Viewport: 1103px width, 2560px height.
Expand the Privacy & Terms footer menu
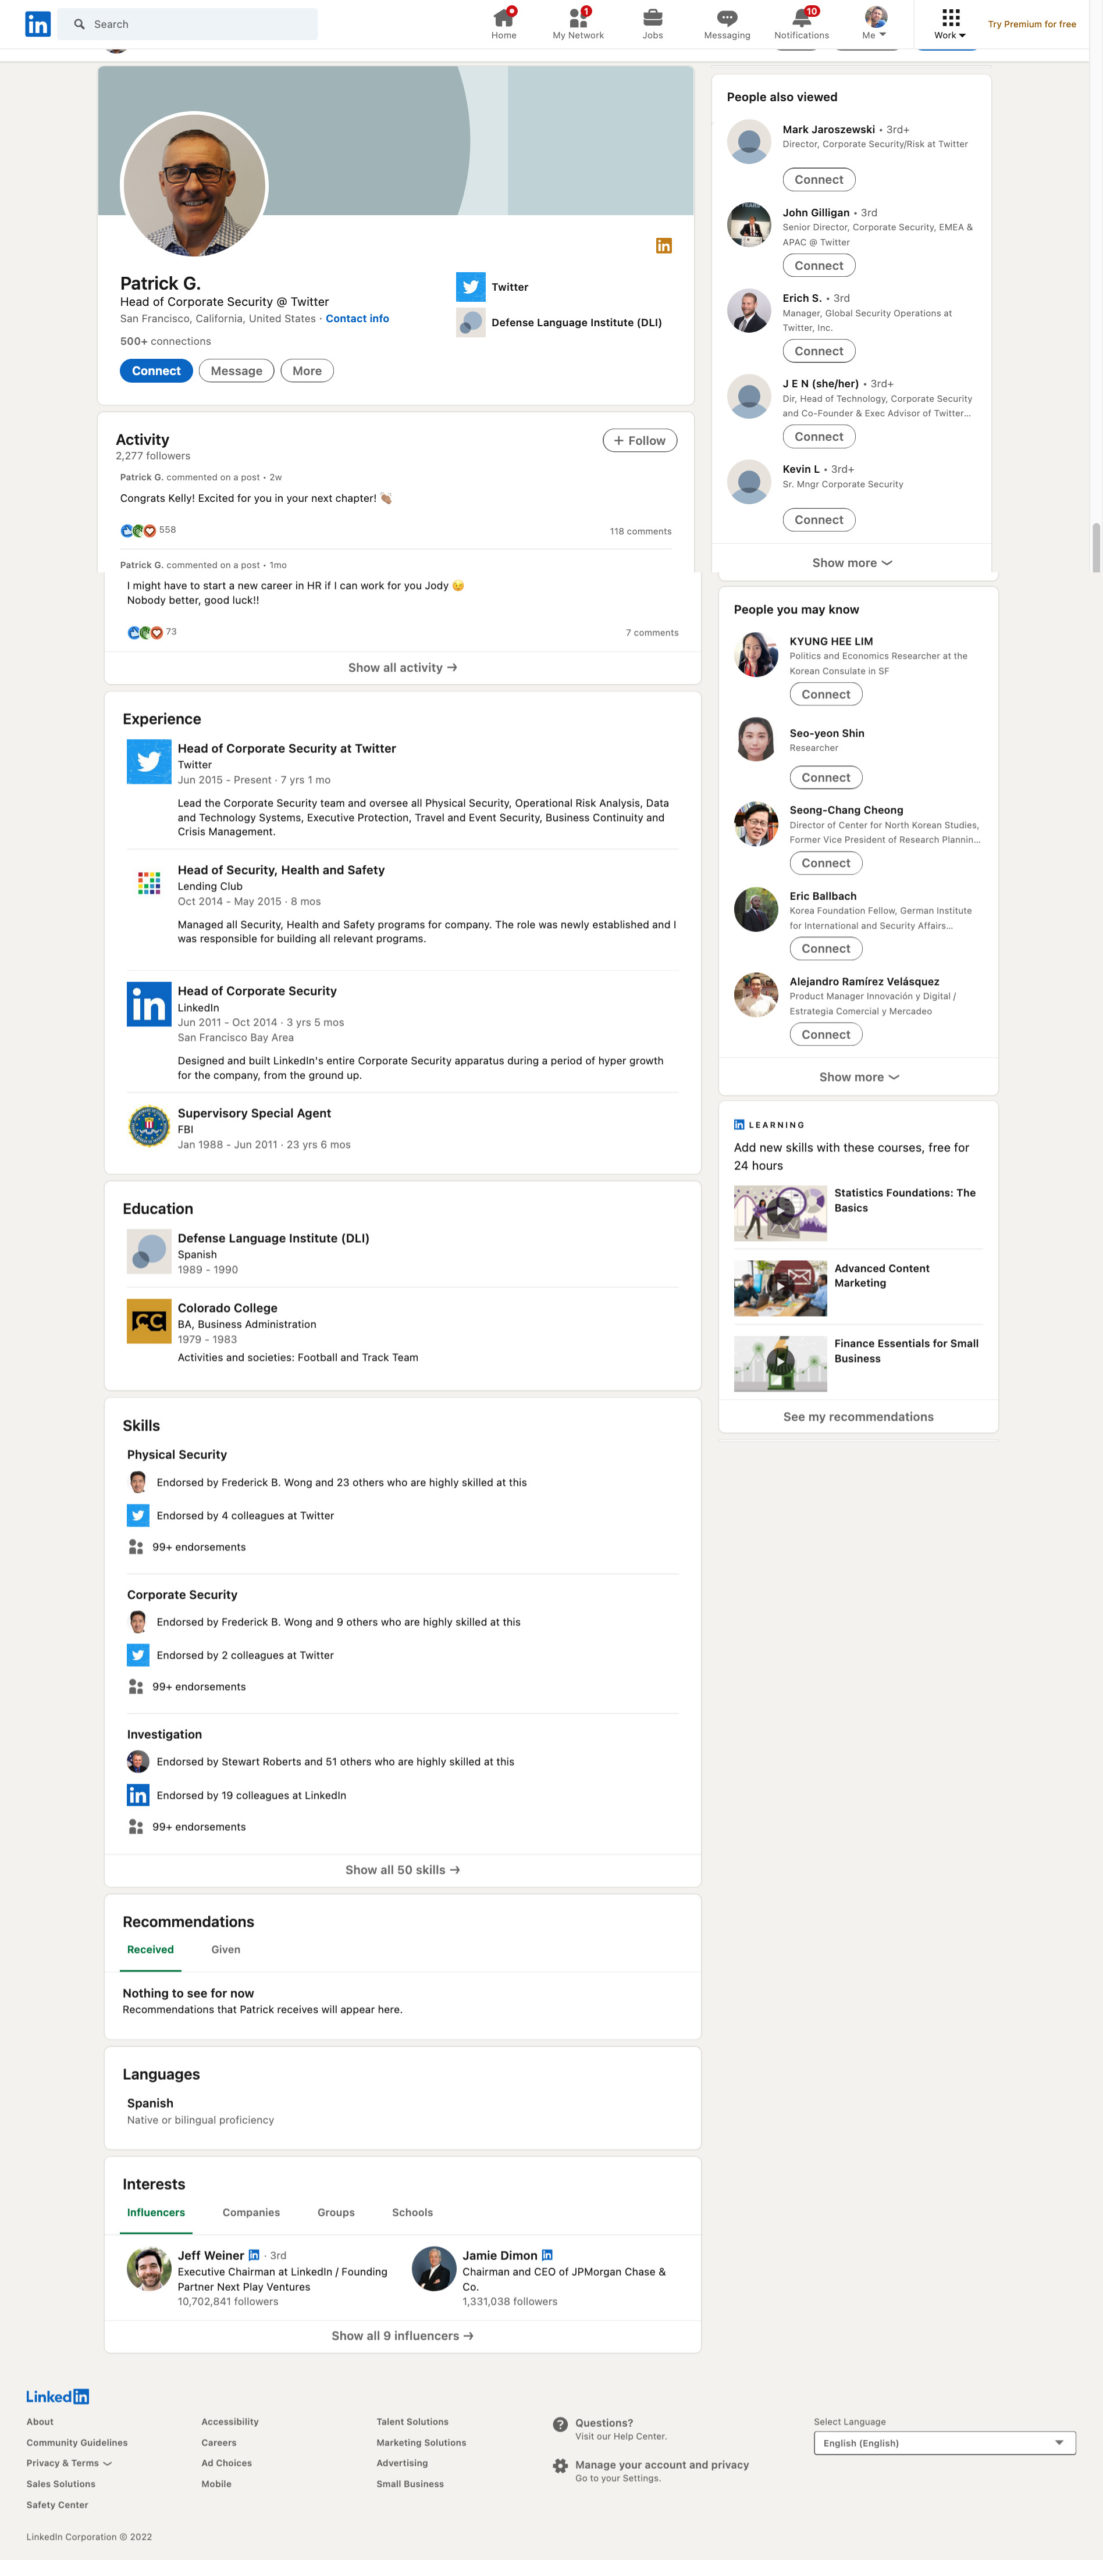[x=69, y=2463]
